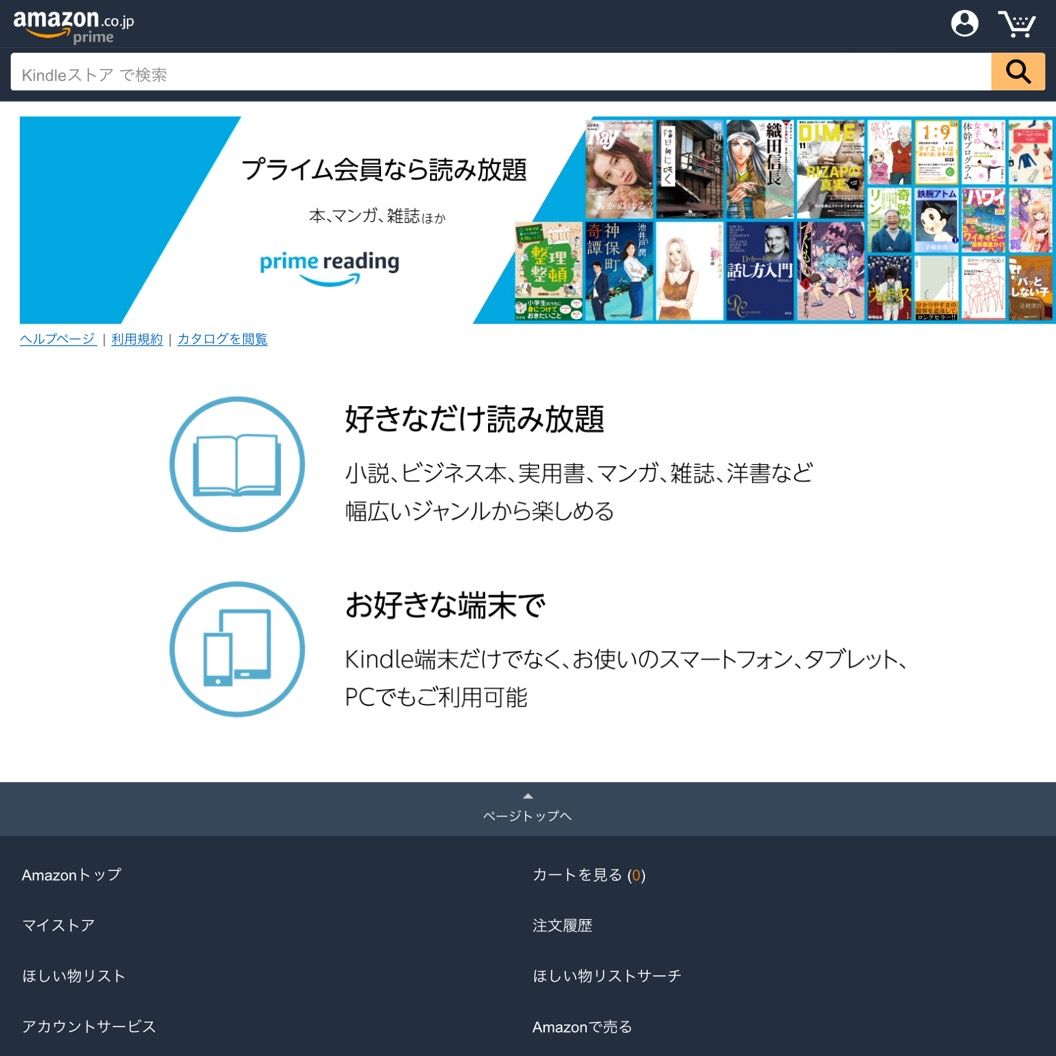Click the phone and tablet devices icon
The width and height of the screenshot is (1056, 1056).
237,649
